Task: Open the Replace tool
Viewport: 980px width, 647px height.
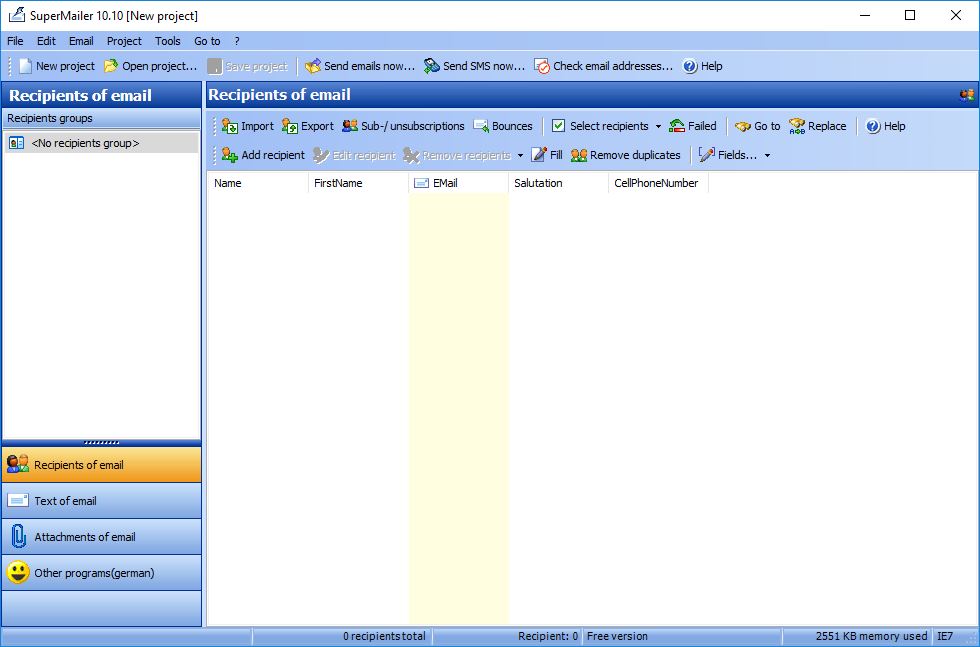Action: point(818,126)
